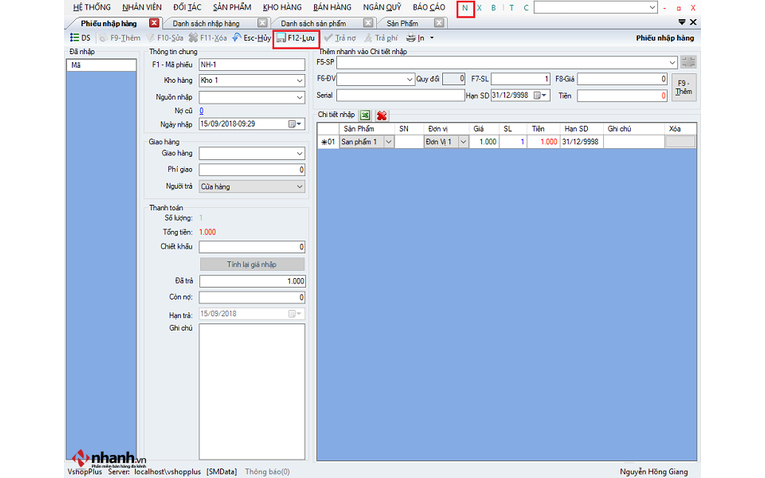Click the Ghi chú text area

pyautogui.click(x=252, y=392)
